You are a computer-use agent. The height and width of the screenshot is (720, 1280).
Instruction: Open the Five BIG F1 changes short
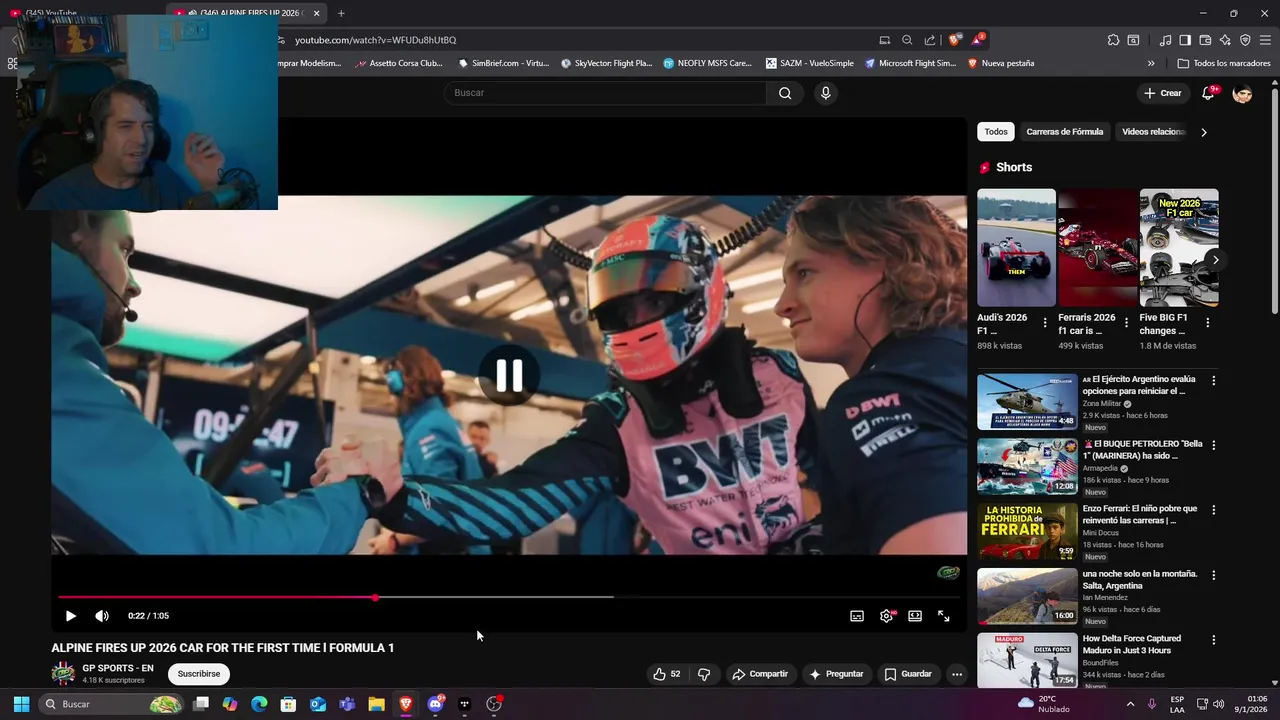[1179, 247]
